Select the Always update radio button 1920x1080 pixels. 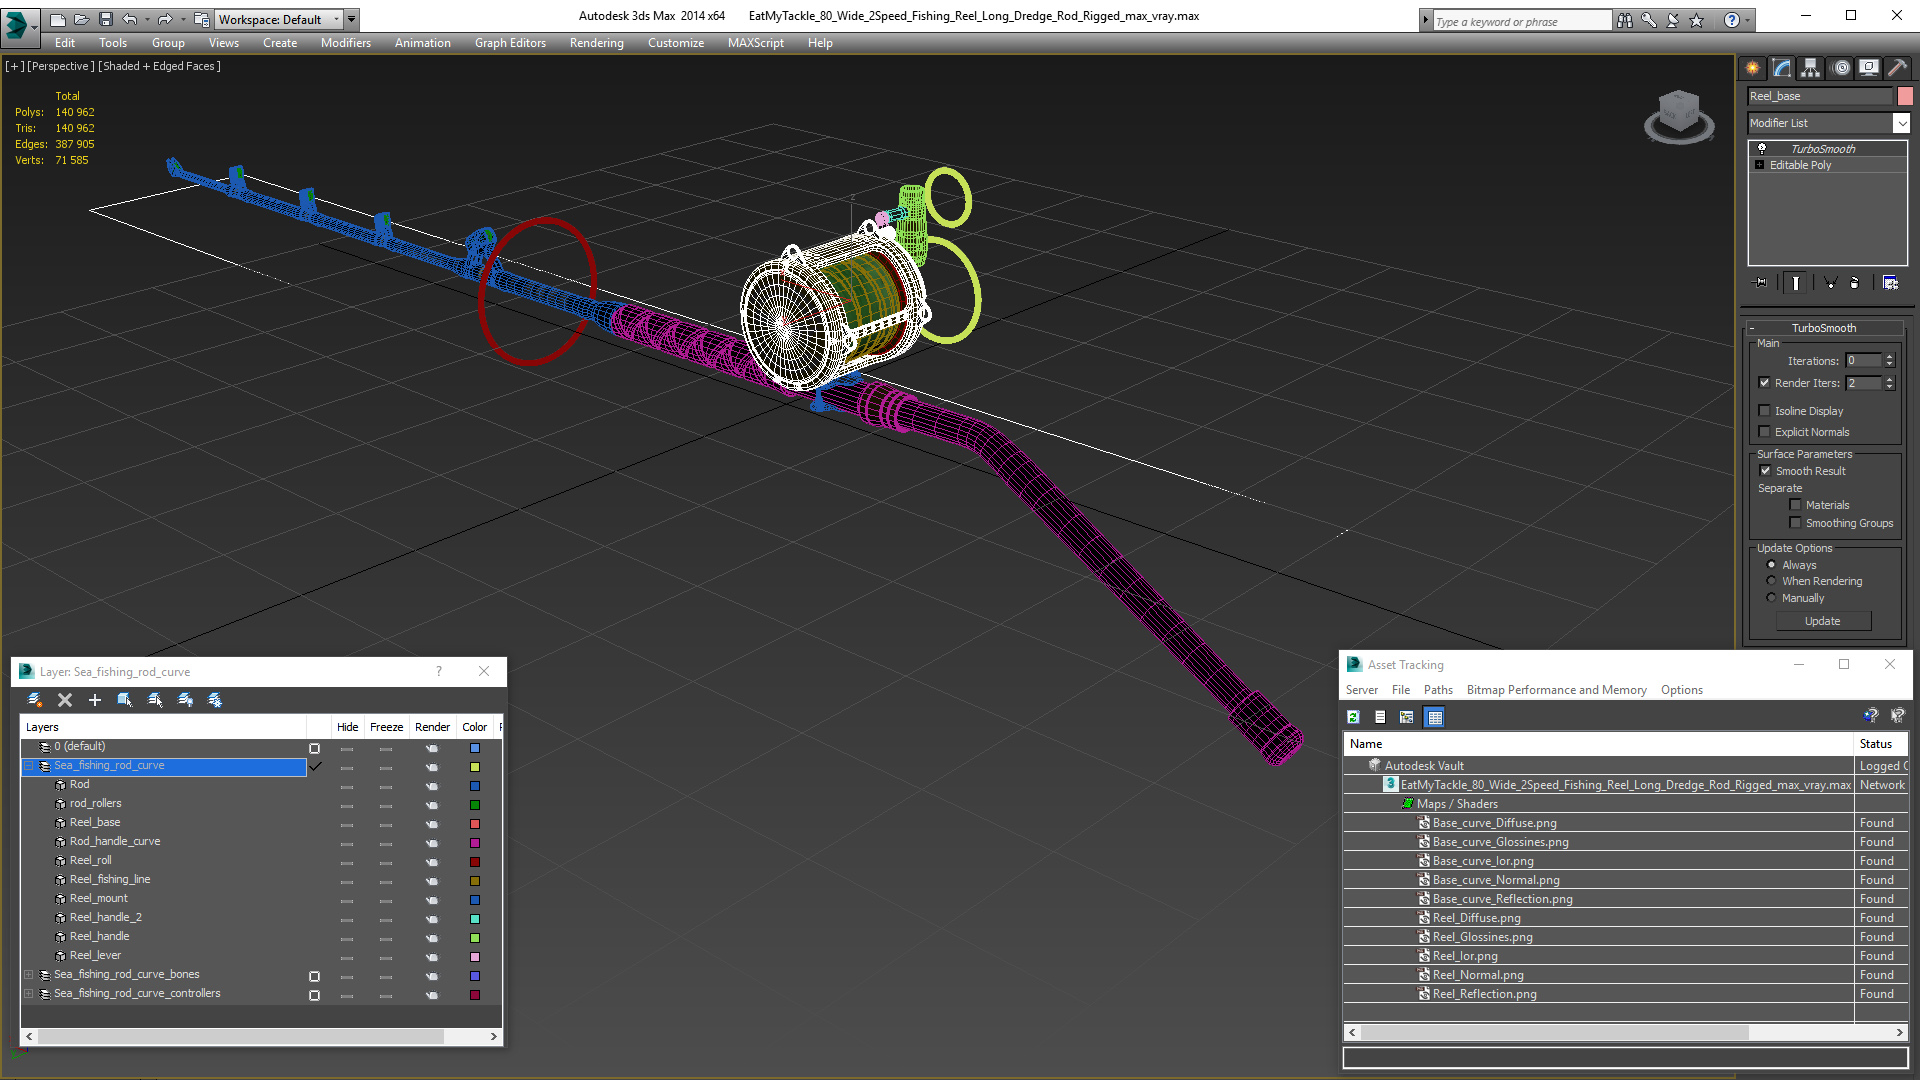(x=1771, y=564)
